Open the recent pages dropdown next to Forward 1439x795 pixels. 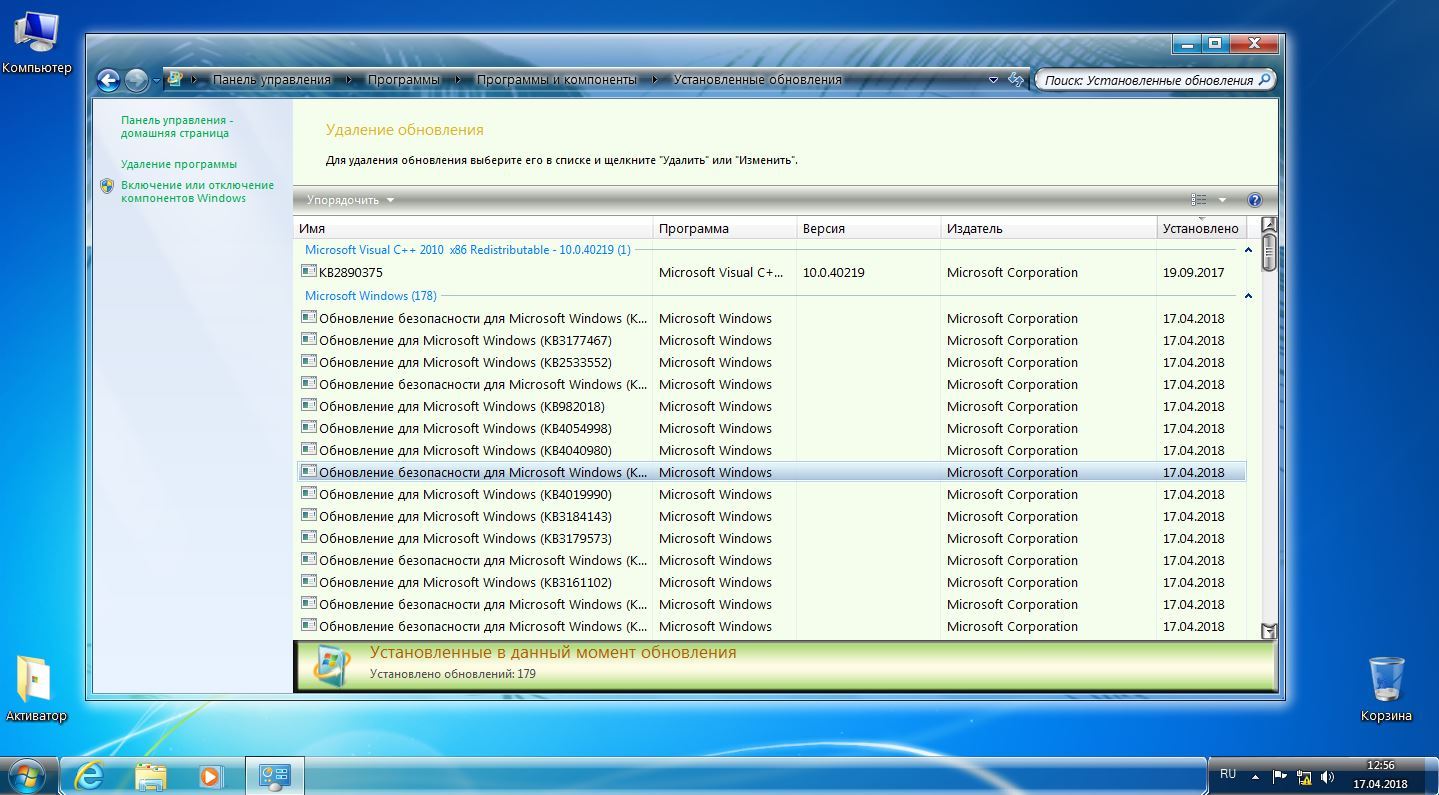pos(156,81)
